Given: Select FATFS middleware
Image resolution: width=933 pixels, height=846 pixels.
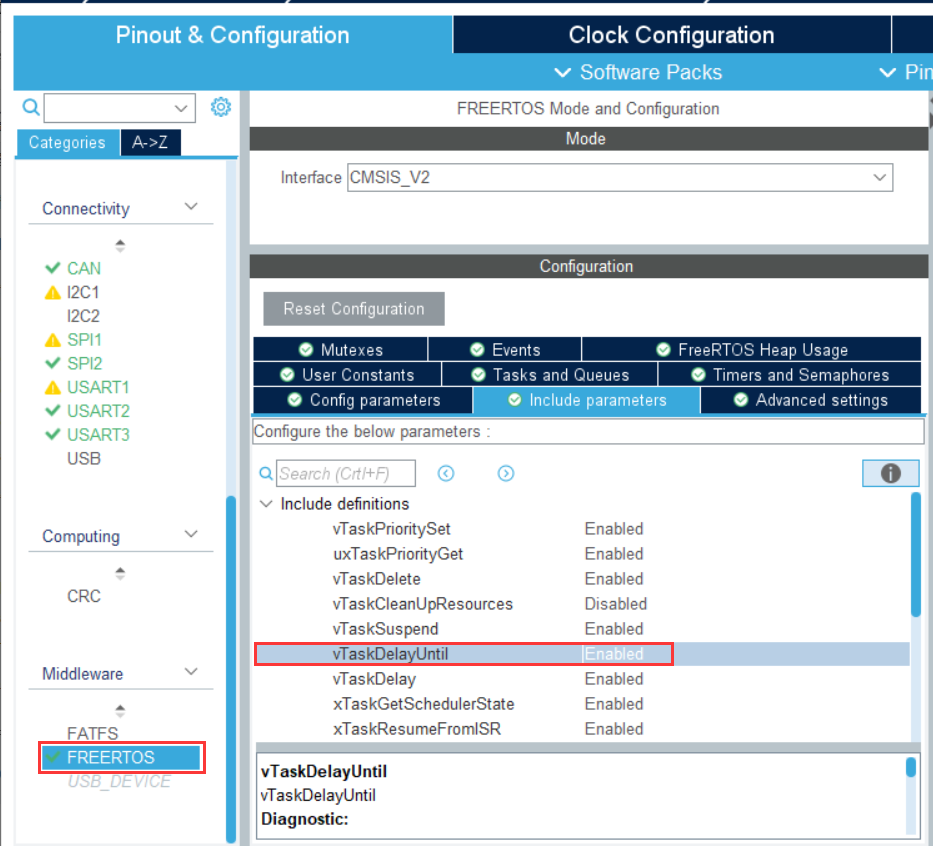Looking at the screenshot, I should (92, 733).
